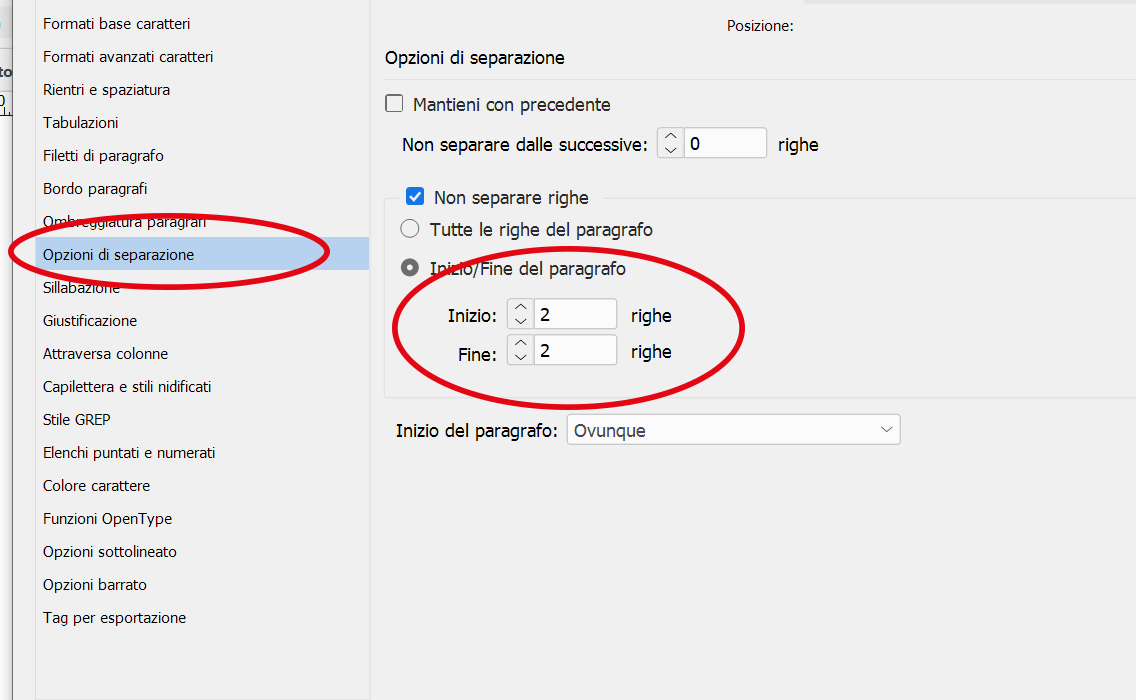1136x700 pixels.
Task: Increase the Inizio righe value
Action: click(520, 308)
